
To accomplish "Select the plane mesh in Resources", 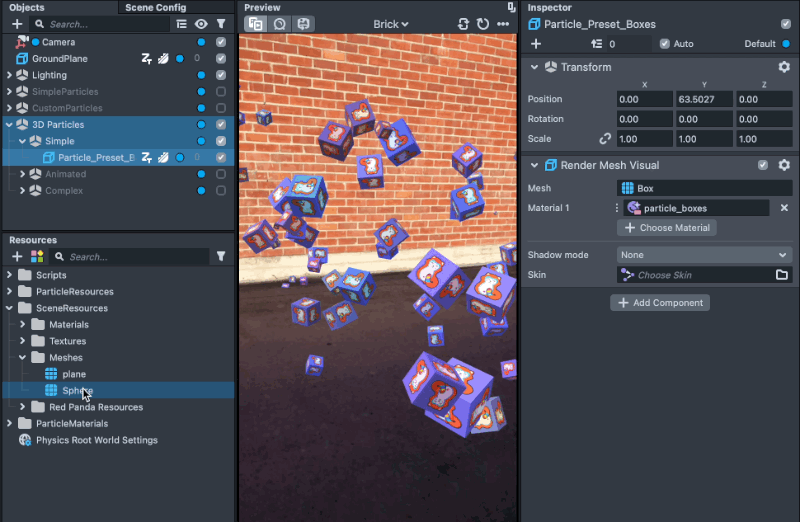I will coord(73,374).
